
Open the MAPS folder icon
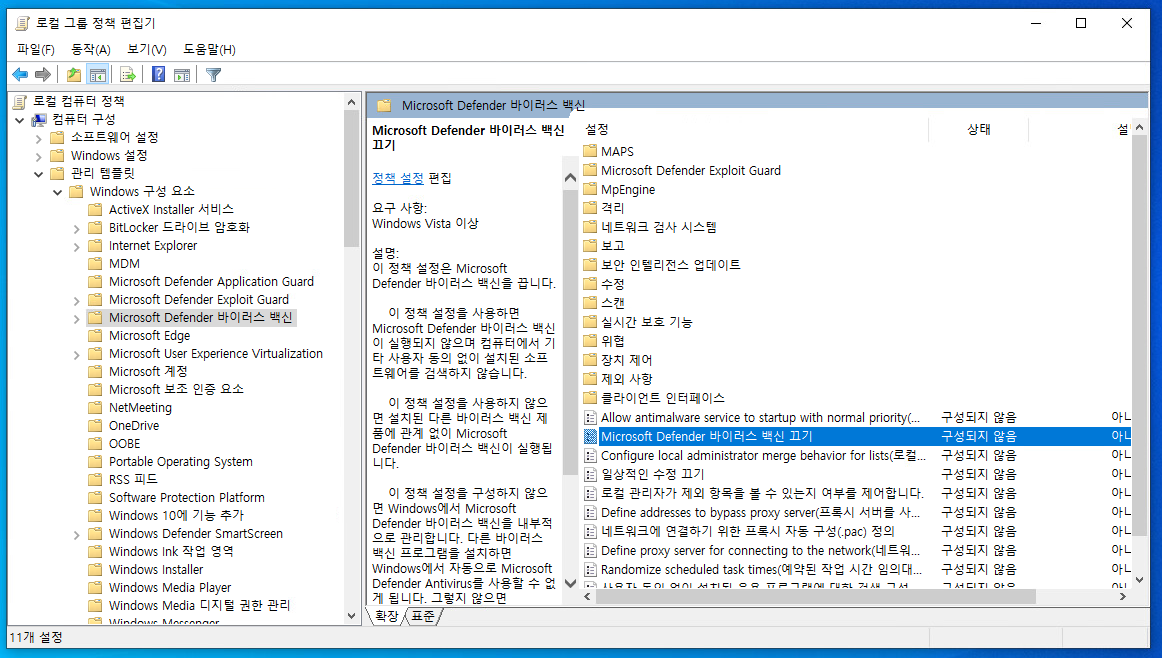coord(590,151)
